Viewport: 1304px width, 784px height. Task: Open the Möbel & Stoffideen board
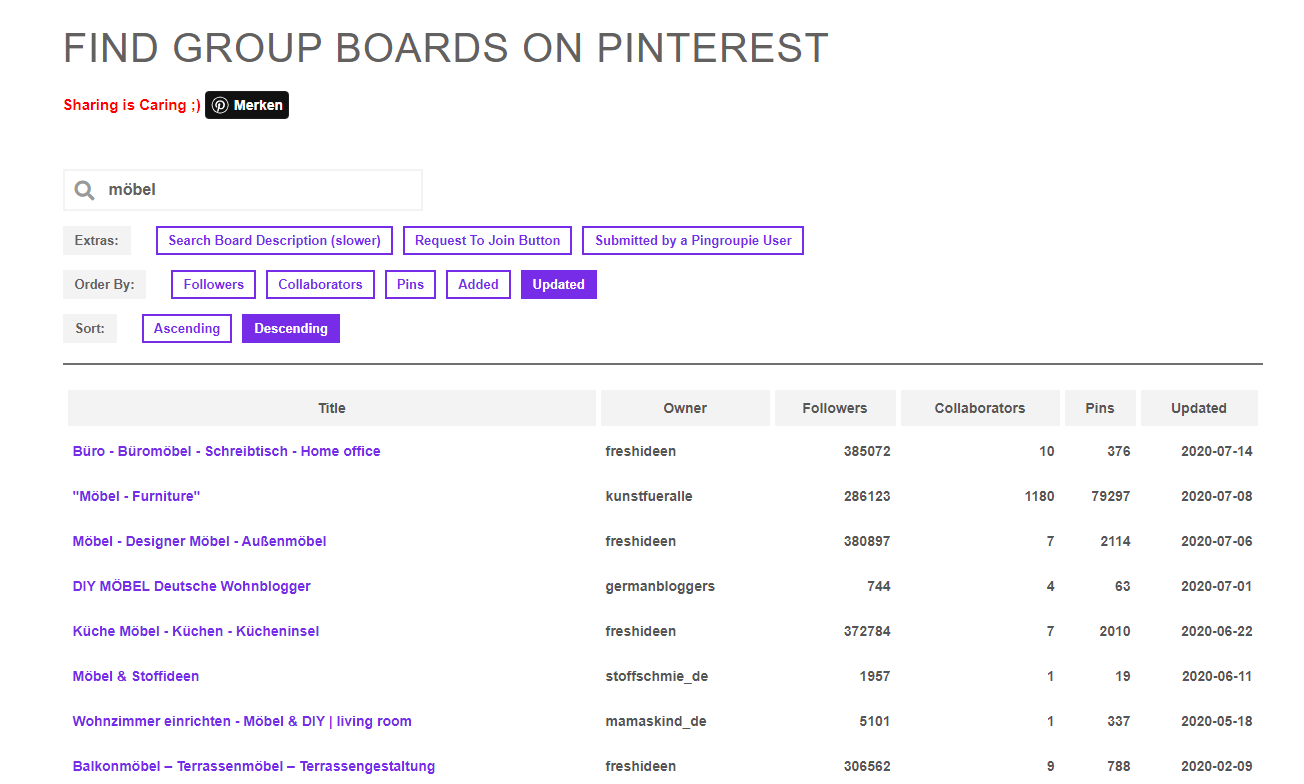click(x=135, y=676)
